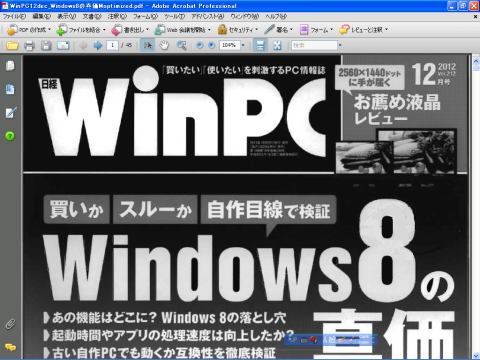
Task: Click the vertical scrollbar down arrow
Action: [x=476, y=356]
